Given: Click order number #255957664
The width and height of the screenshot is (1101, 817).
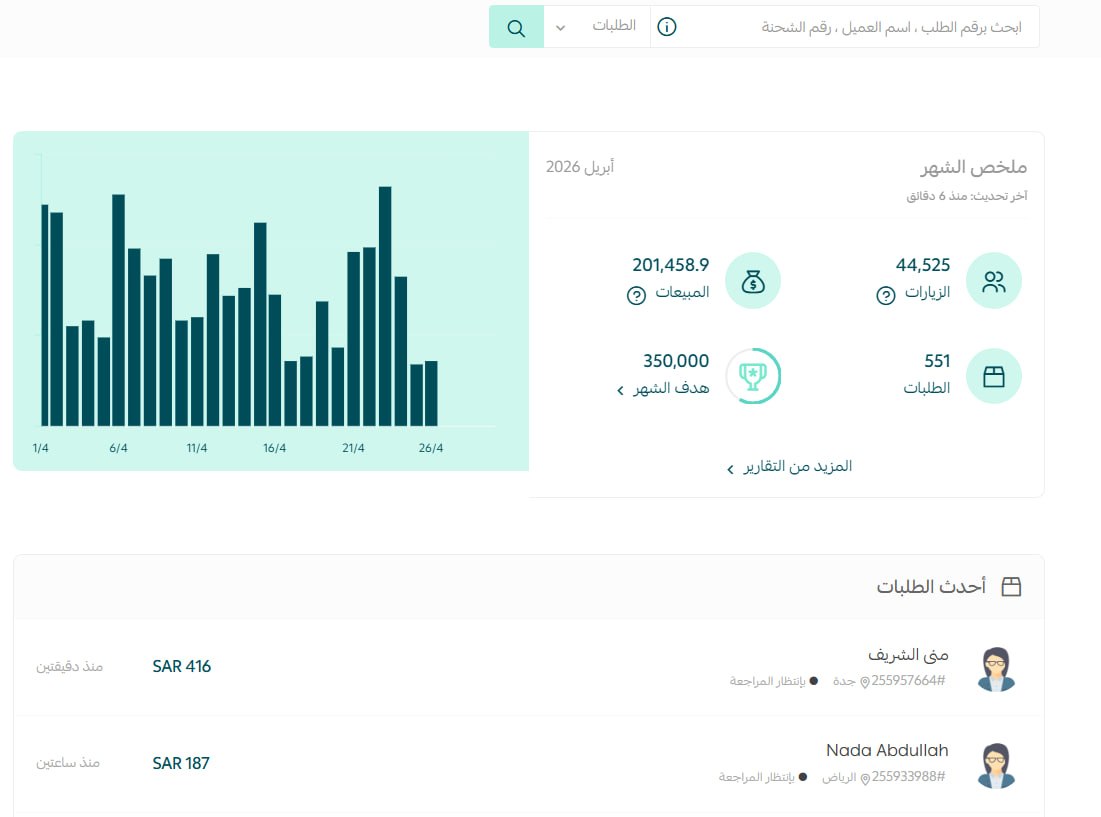Looking at the screenshot, I should [908, 681].
